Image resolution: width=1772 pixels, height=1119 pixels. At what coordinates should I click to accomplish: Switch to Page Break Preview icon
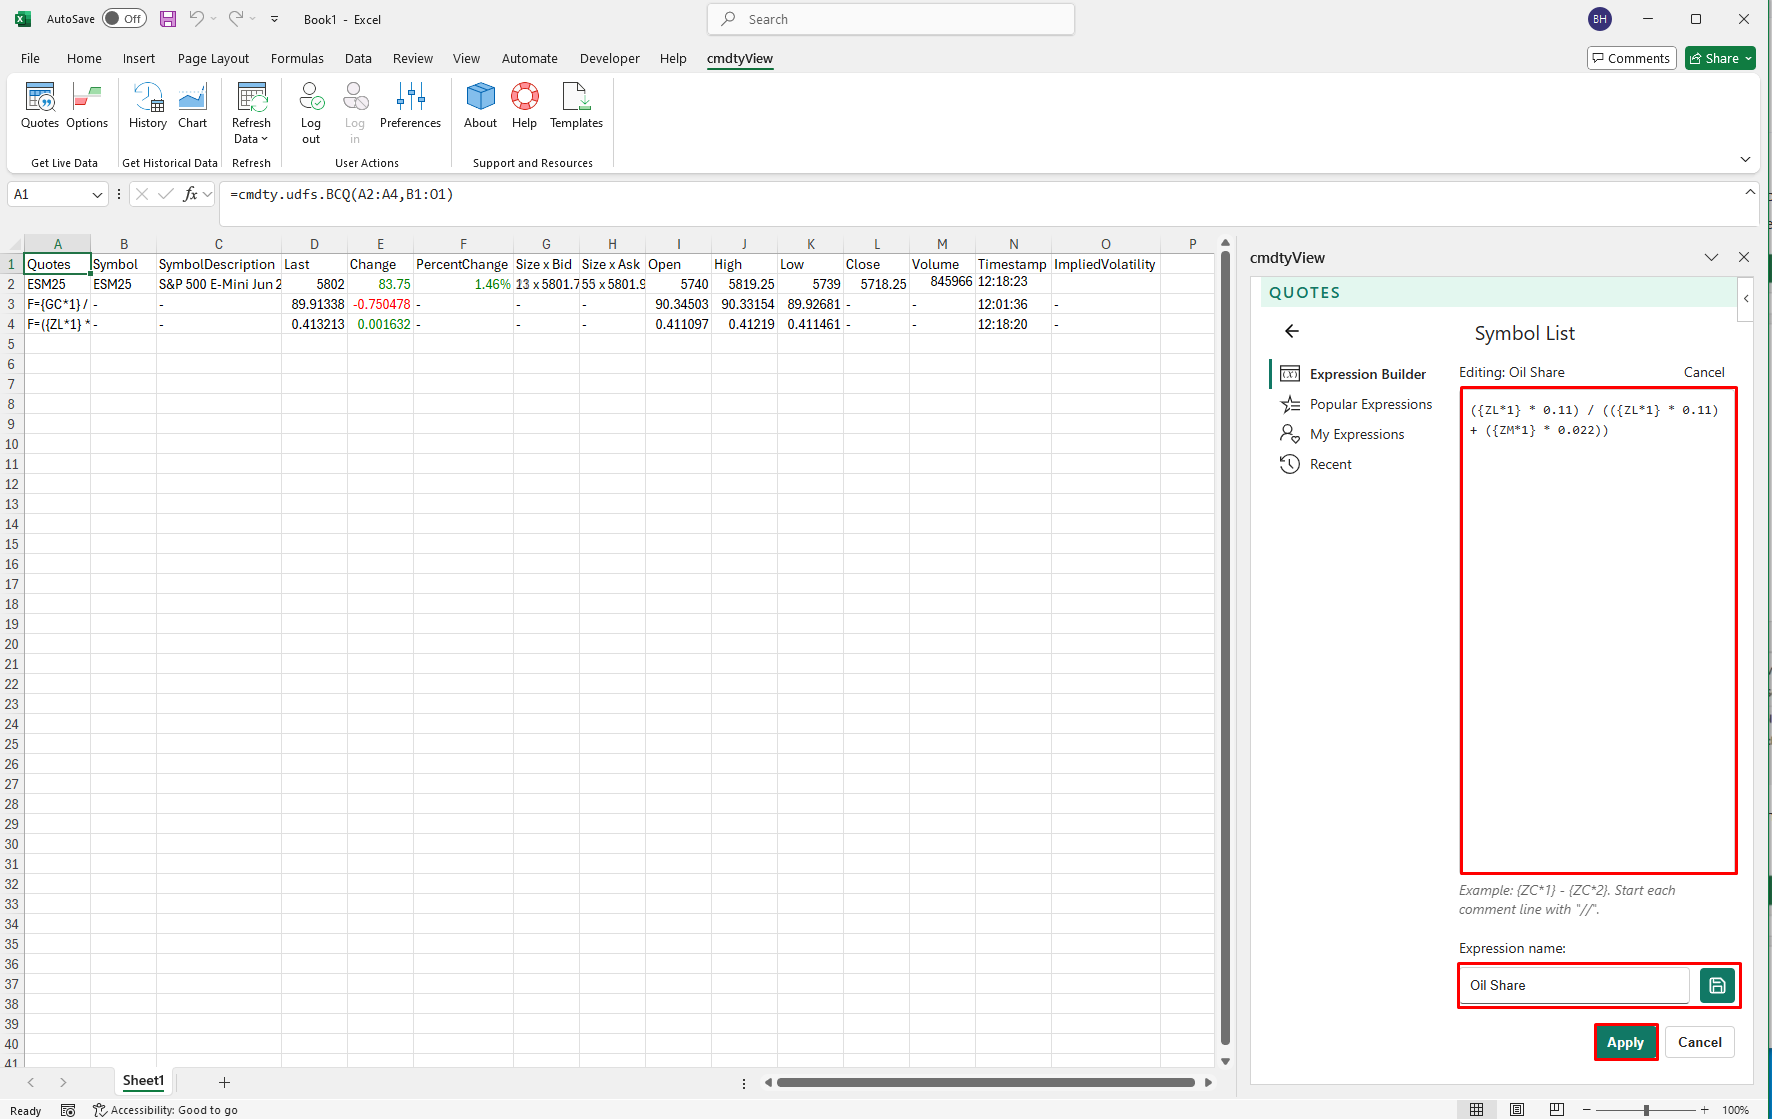point(1556,1109)
